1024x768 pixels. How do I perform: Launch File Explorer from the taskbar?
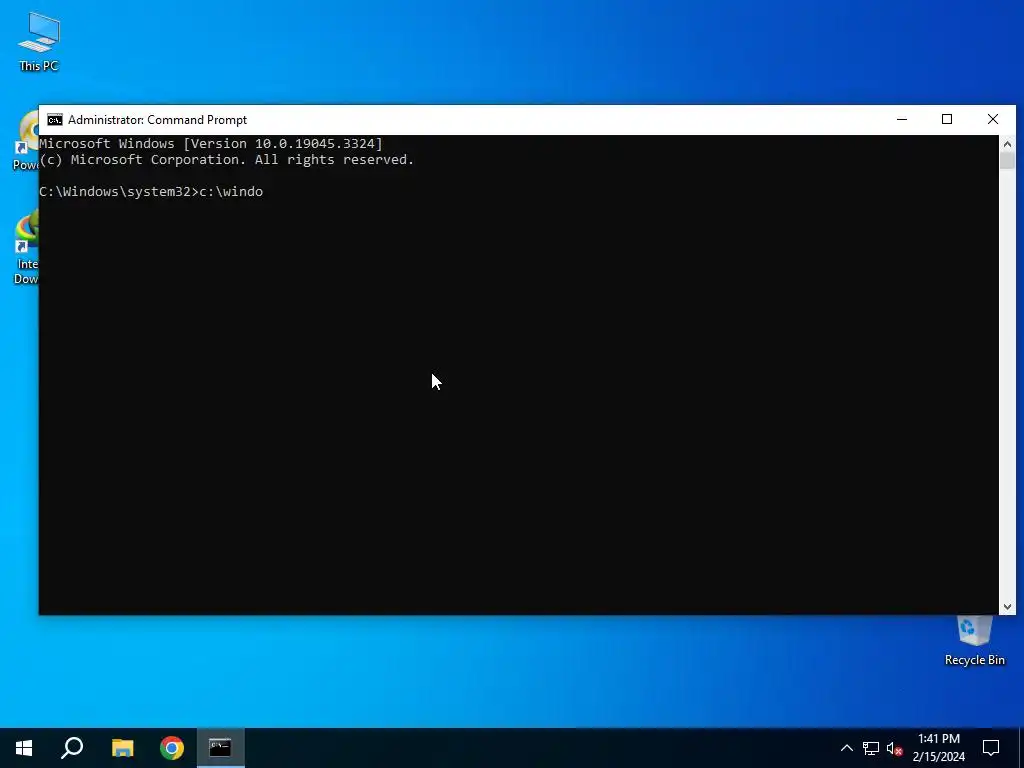click(122, 748)
